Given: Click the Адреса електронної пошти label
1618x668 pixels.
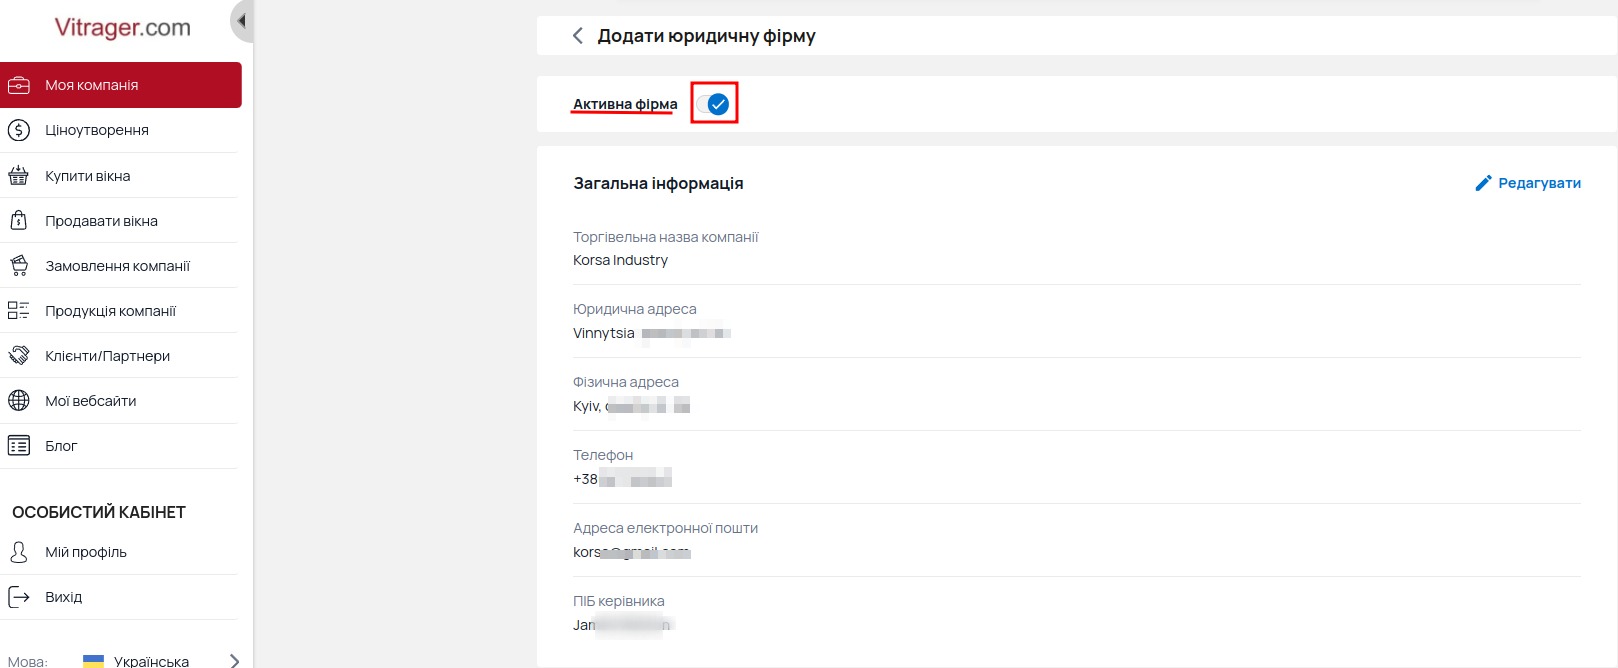Looking at the screenshot, I should pos(665,528).
